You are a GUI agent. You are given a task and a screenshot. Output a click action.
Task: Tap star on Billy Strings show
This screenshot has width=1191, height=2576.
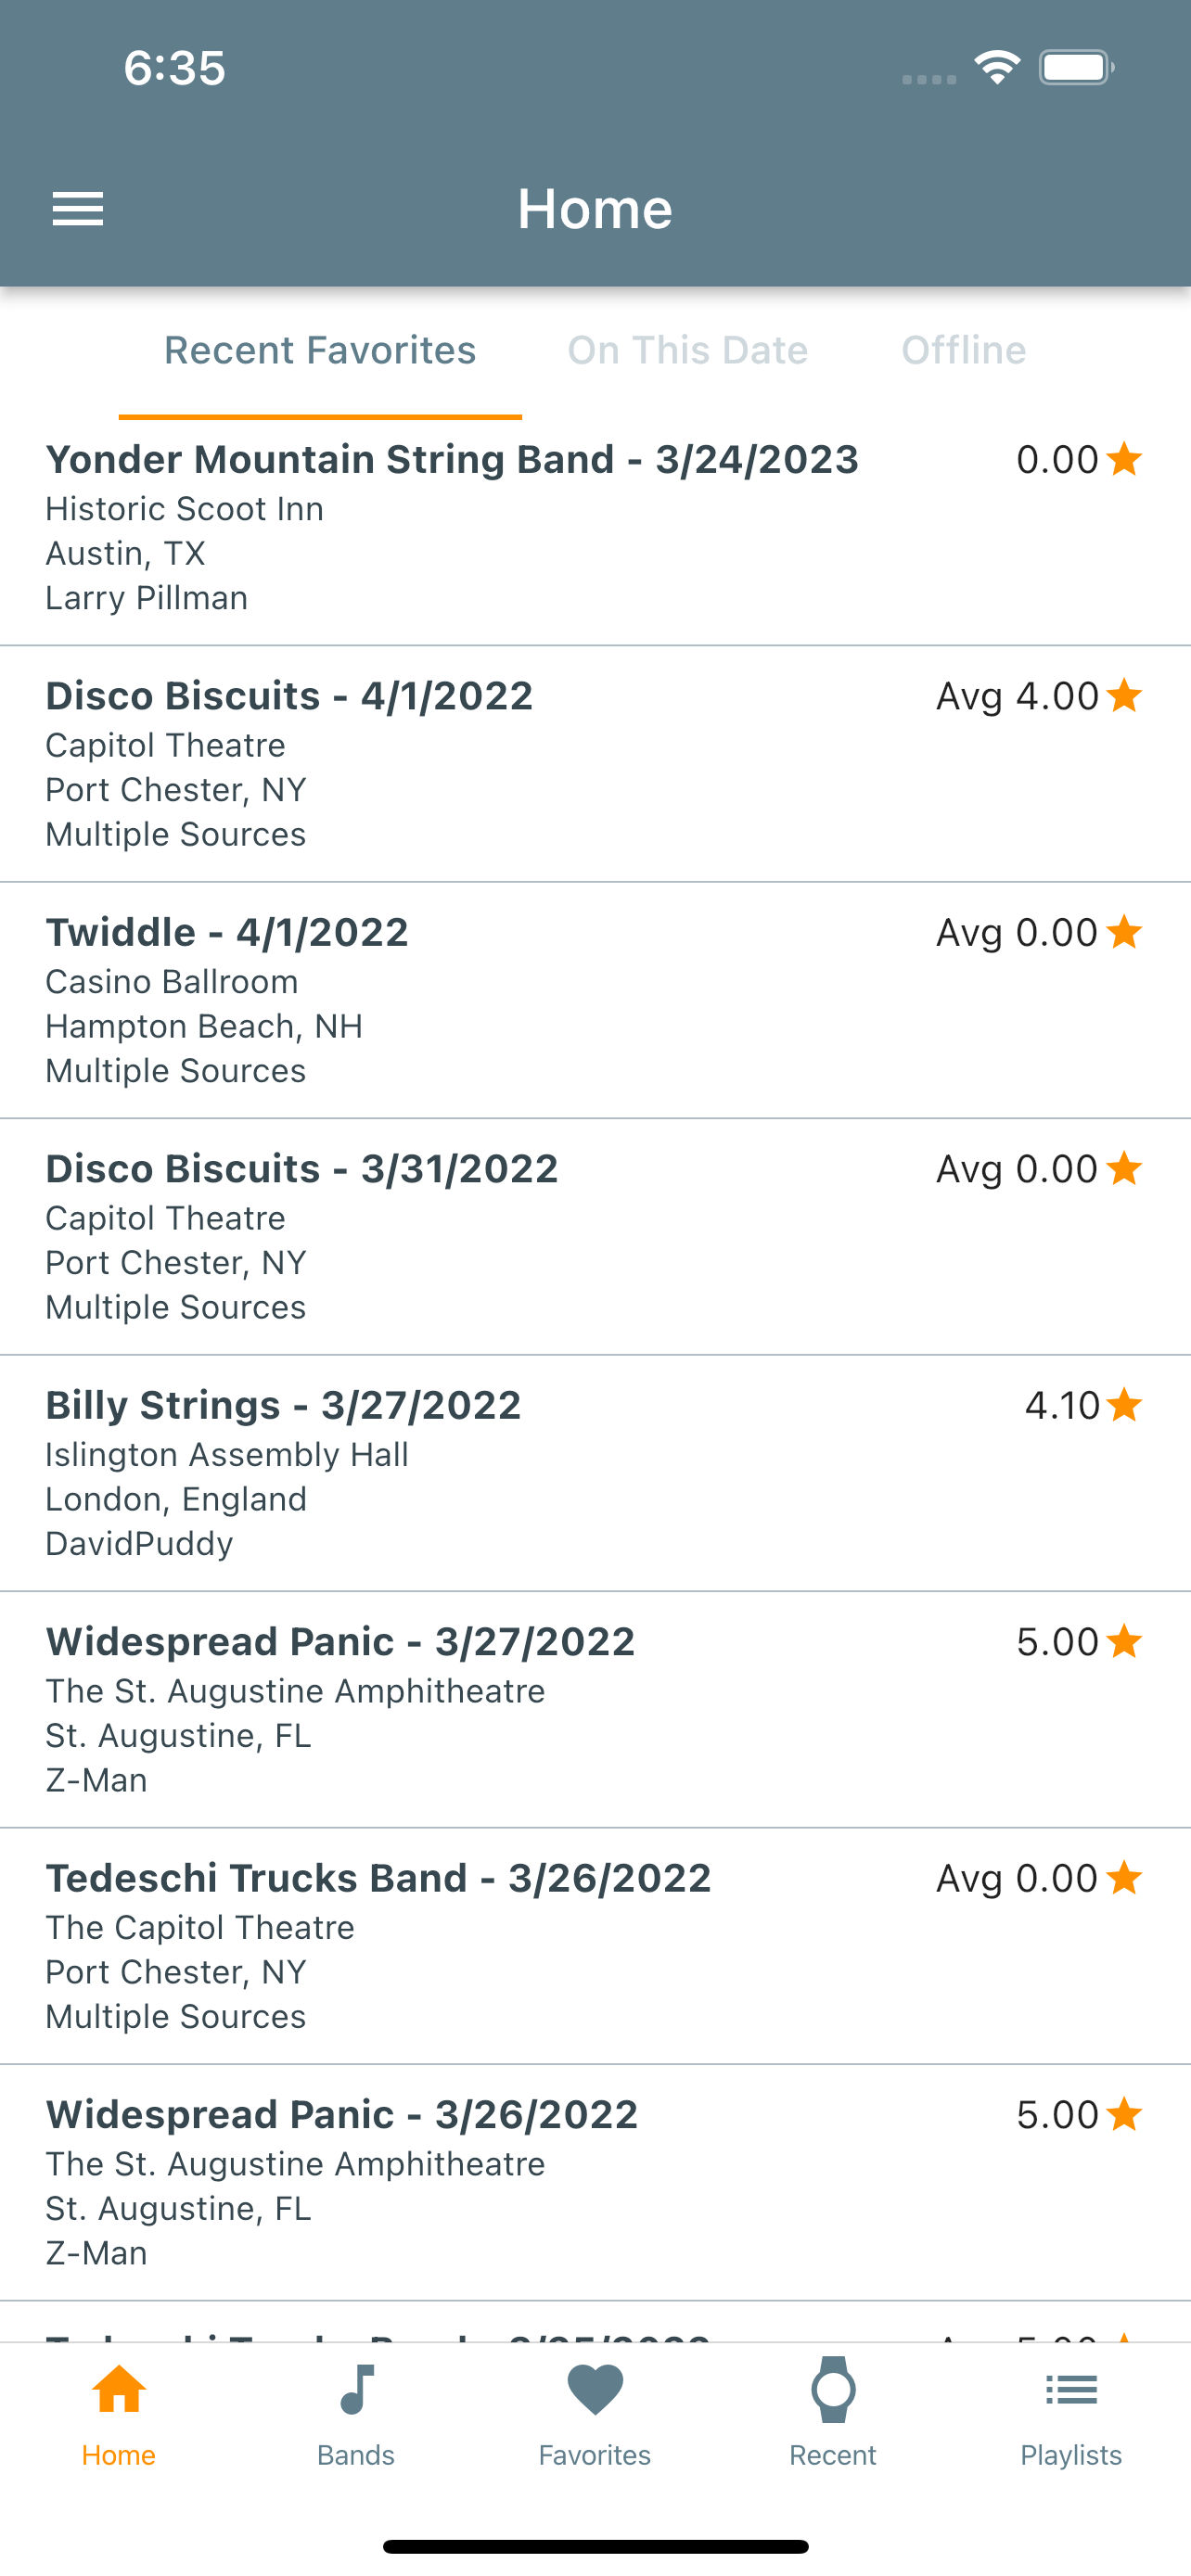pos(1125,1405)
